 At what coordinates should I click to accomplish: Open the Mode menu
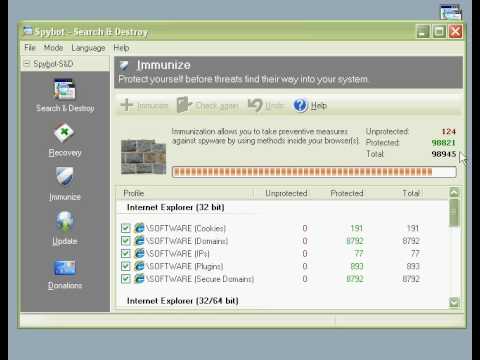coord(53,48)
